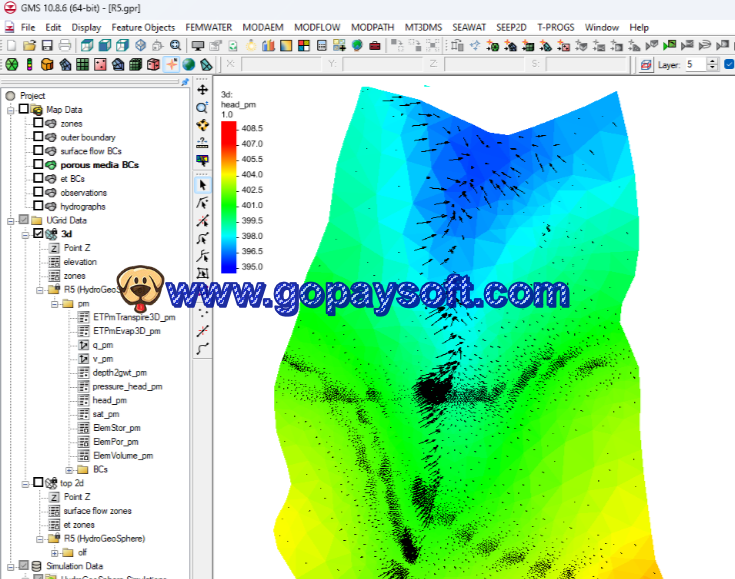
Task: Open Display Options monitor icon
Action: [198, 45]
